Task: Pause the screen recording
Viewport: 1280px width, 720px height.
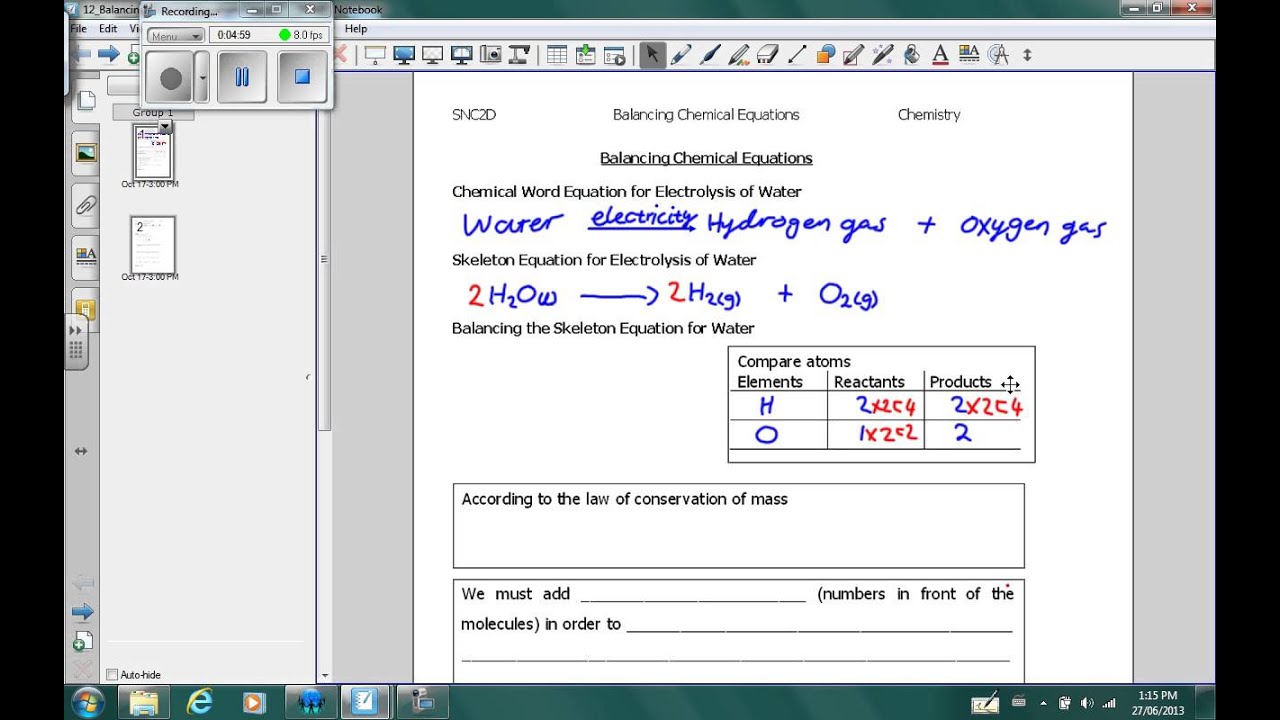Action: coord(242,77)
